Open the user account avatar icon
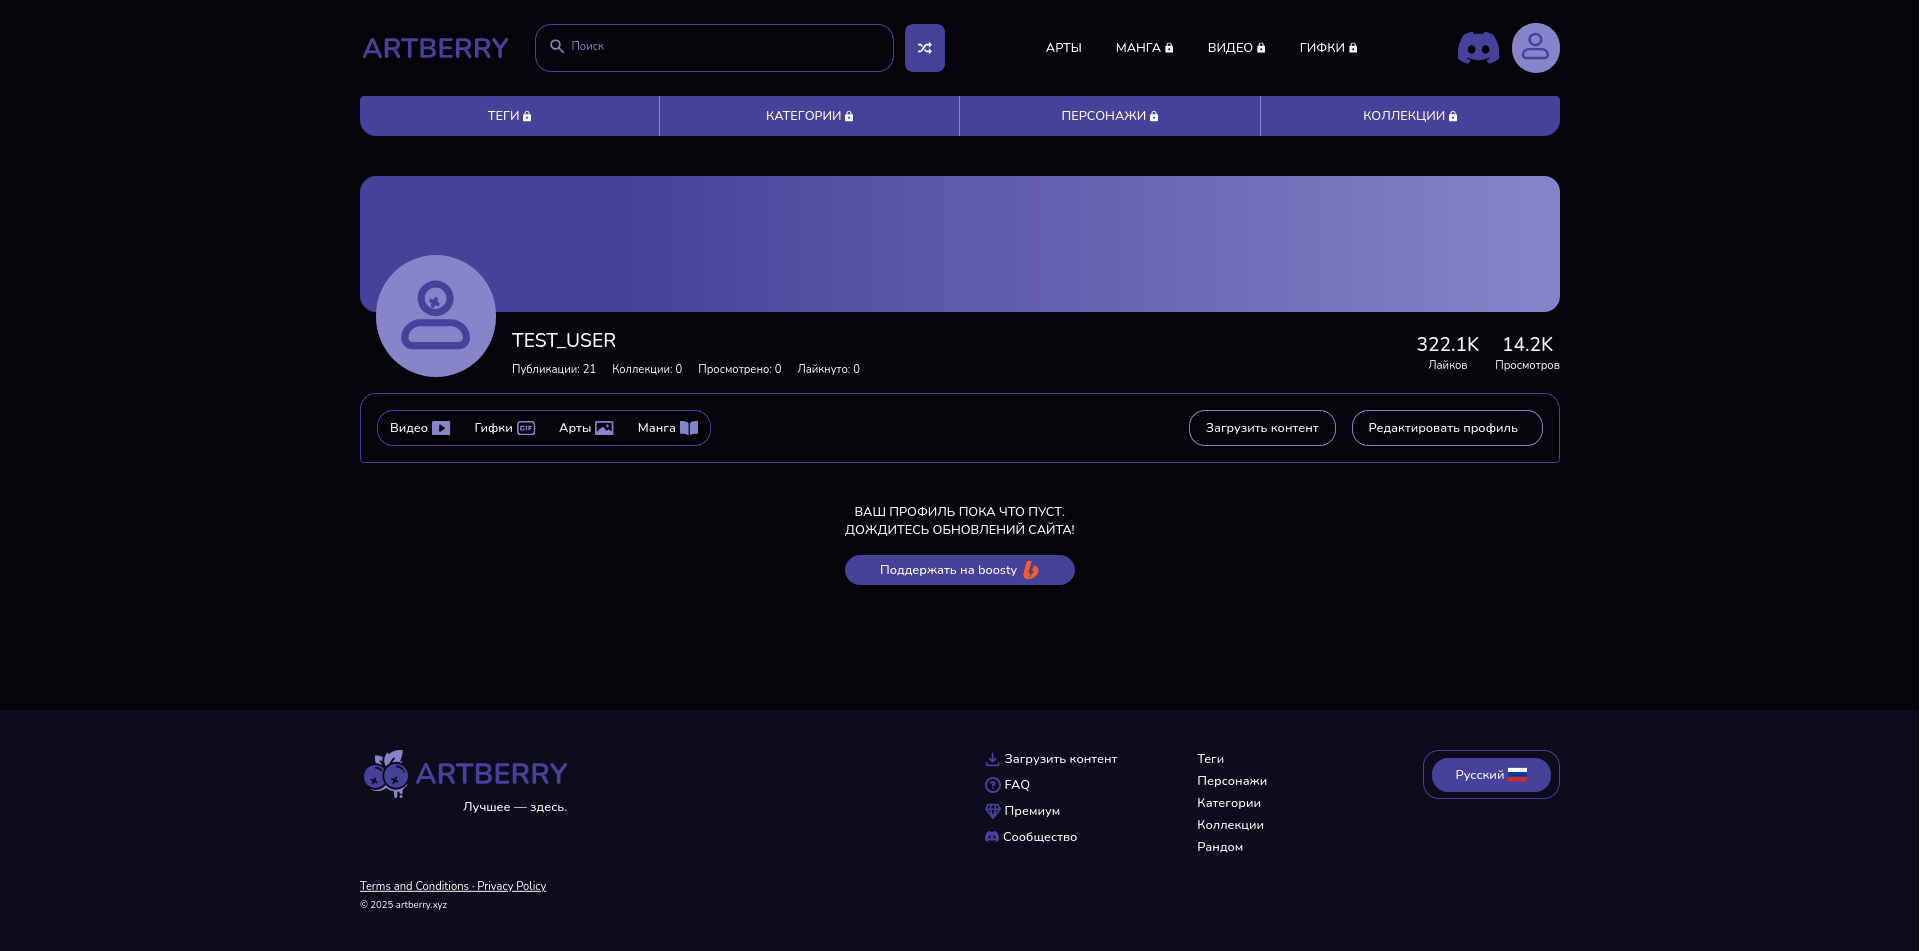The image size is (1920, 951). [x=1535, y=48]
